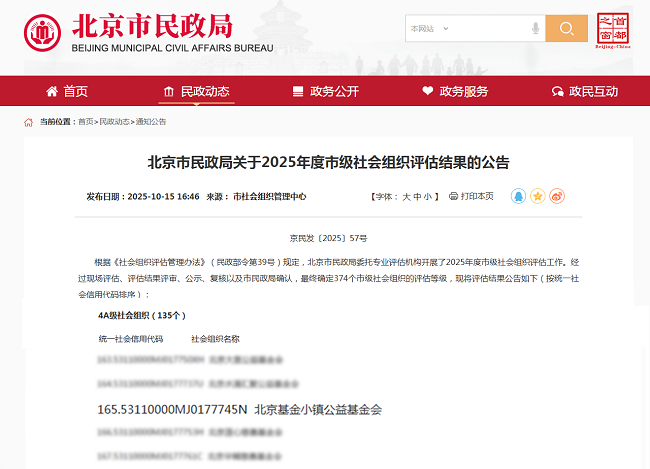650x469 pixels.
Task: Click the home icon beside 当前位置
Action: click(28, 122)
